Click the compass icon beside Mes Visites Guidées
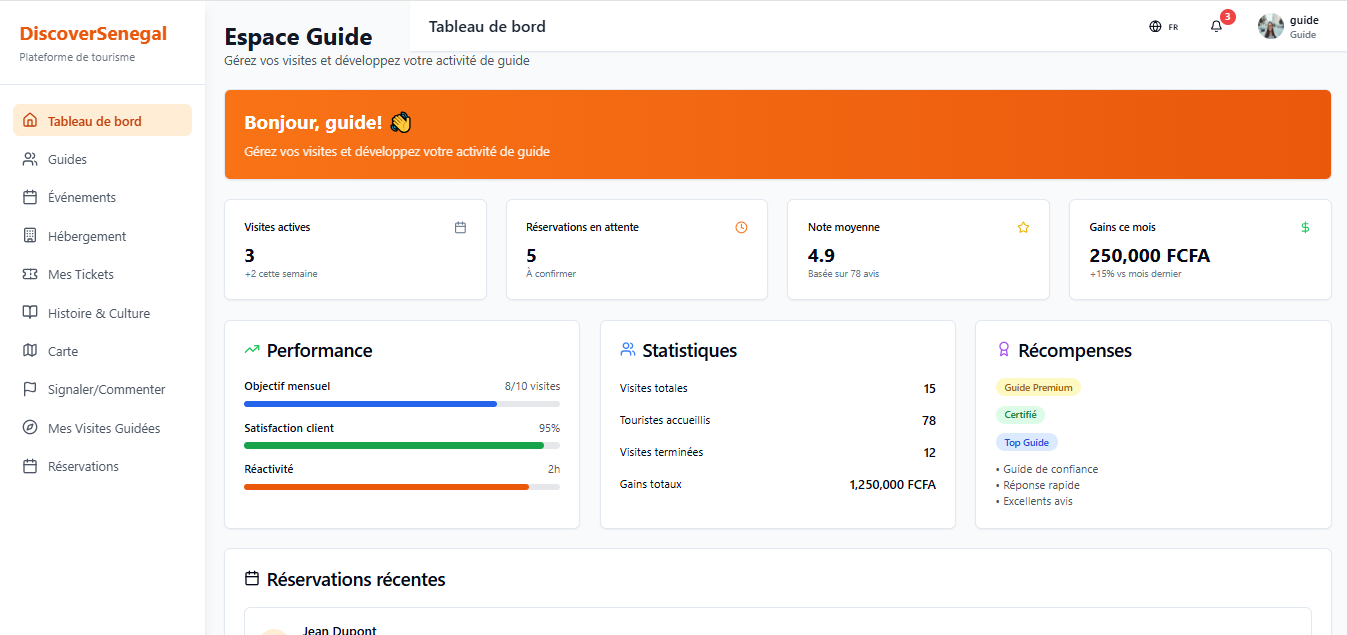 pos(30,428)
